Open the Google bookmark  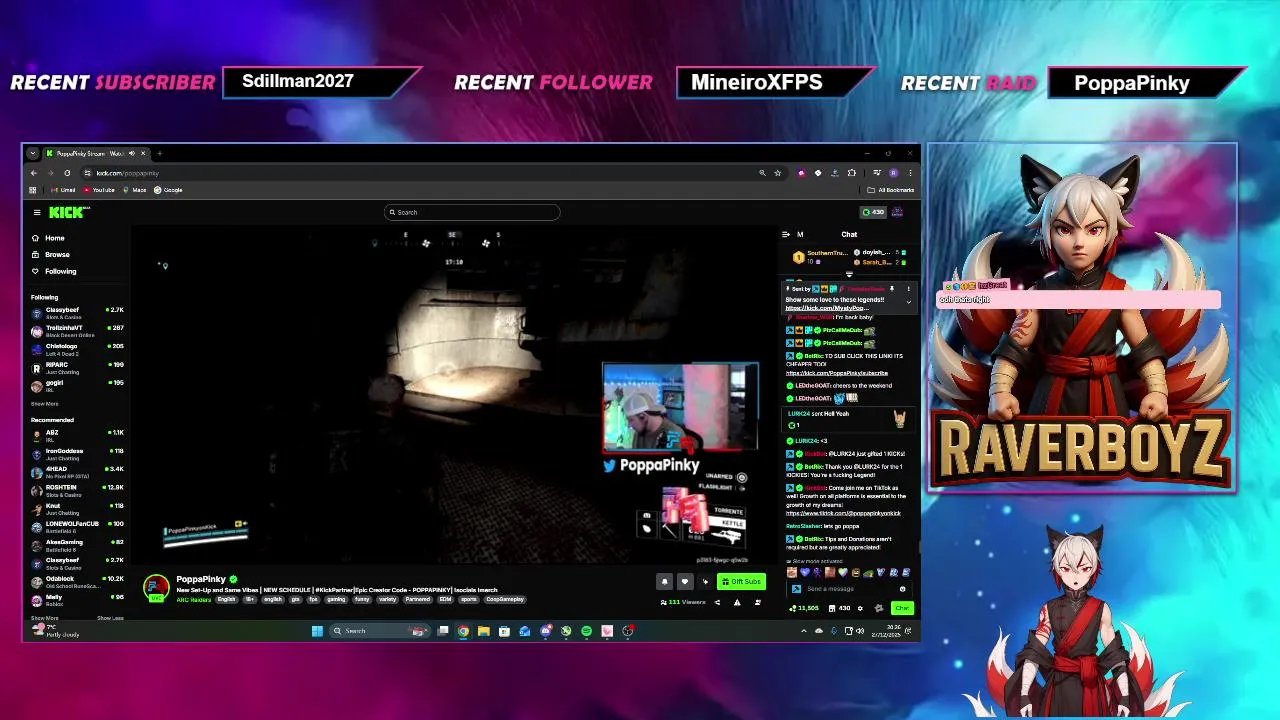pos(168,190)
